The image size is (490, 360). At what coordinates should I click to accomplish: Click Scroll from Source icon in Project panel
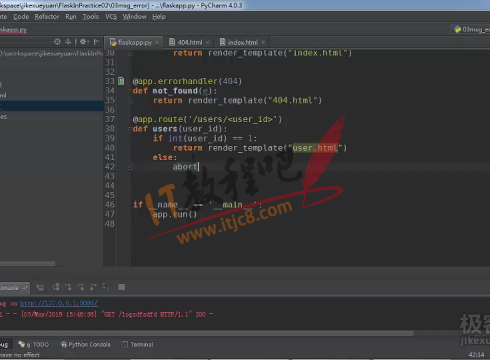click(57, 42)
